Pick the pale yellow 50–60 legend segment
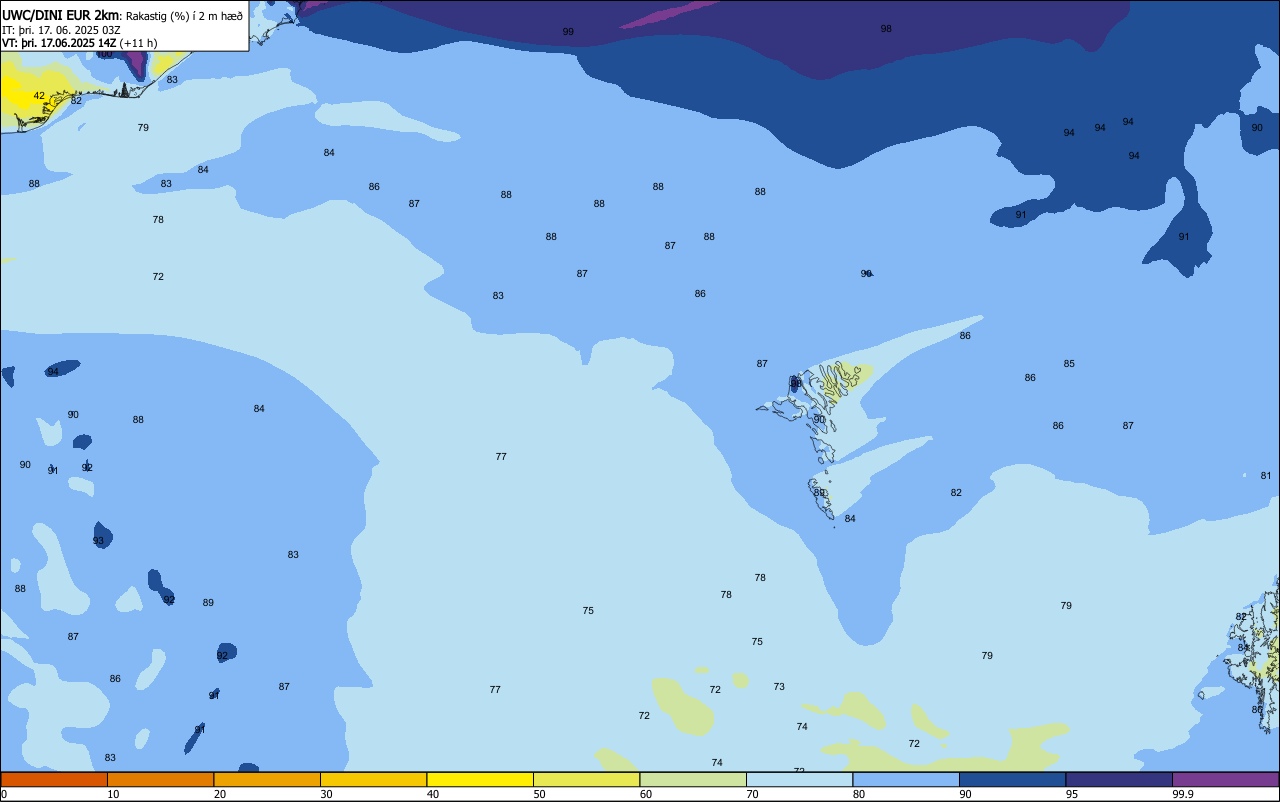Image resolution: width=1280 pixels, height=802 pixels. click(x=586, y=779)
